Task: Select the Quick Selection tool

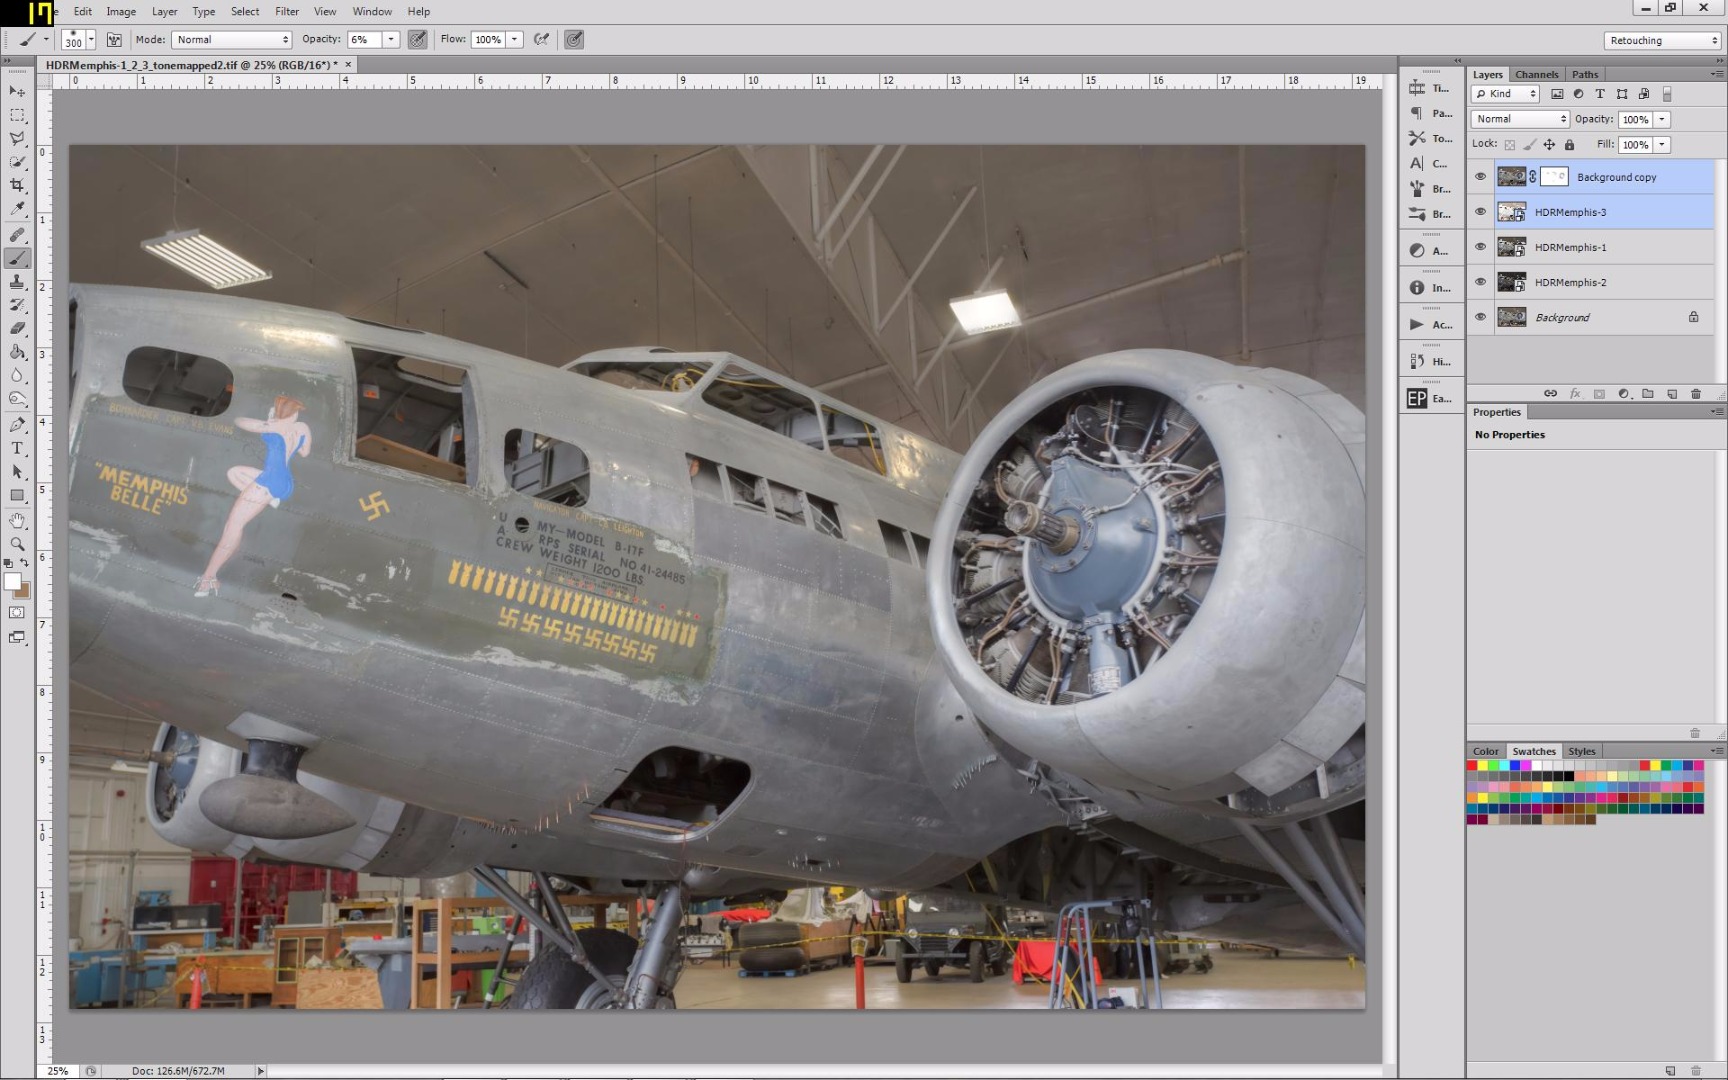Action: [x=17, y=162]
